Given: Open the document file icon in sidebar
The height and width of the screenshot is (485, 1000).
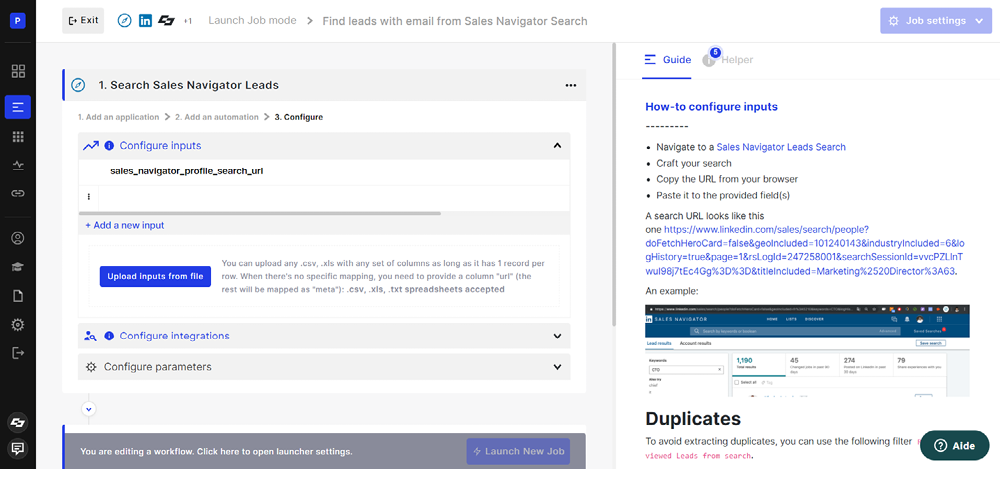Looking at the screenshot, I should click(x=18, y=295).
